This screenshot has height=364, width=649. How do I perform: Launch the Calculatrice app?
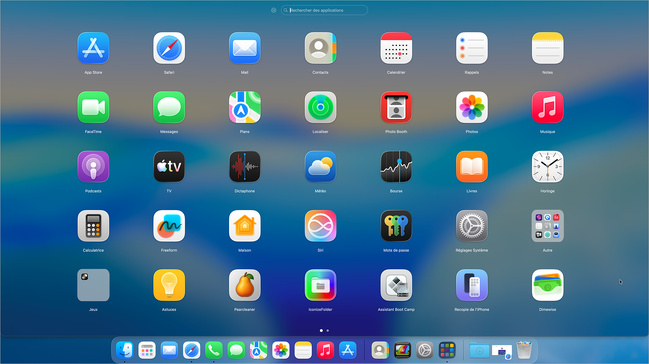(93, 226)
